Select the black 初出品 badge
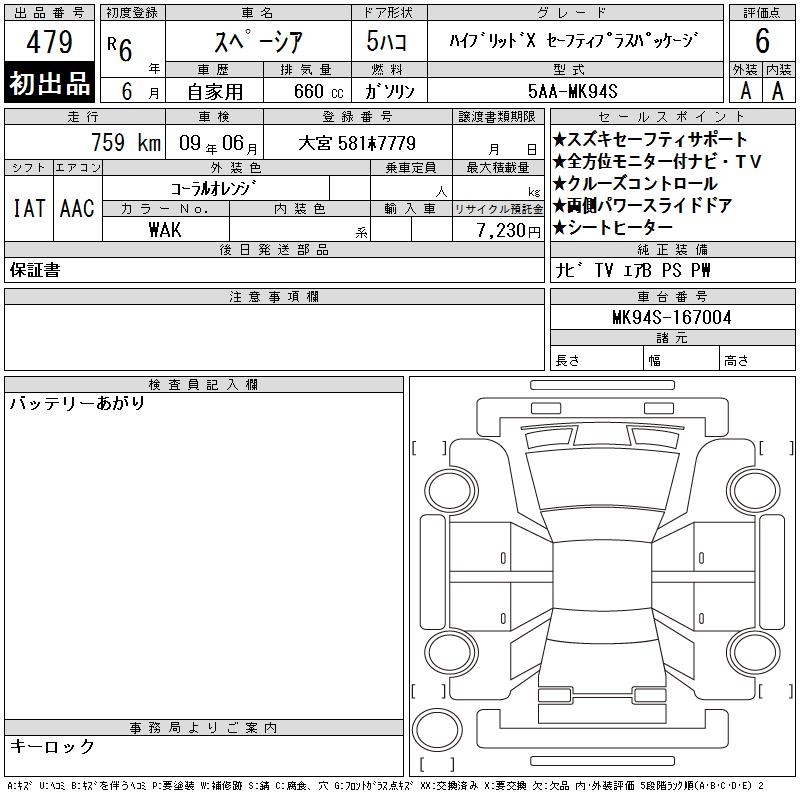800x800 pixels. point(49,83)
